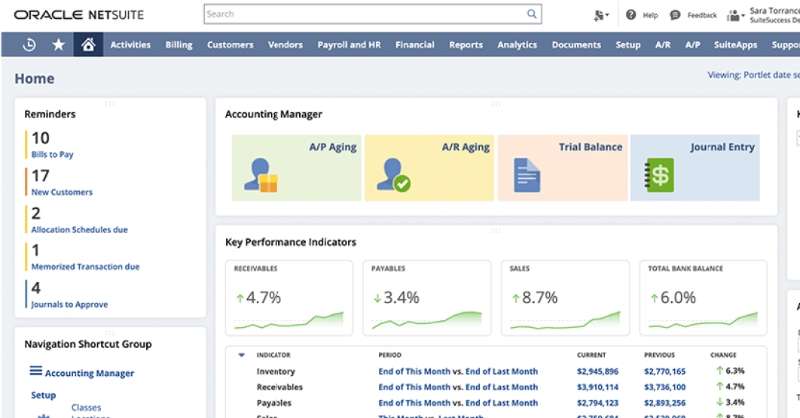Open Journals to Approve reminder
Image resolution: width=800 pixels, height=418 pixels.
(x=69, y=304)
